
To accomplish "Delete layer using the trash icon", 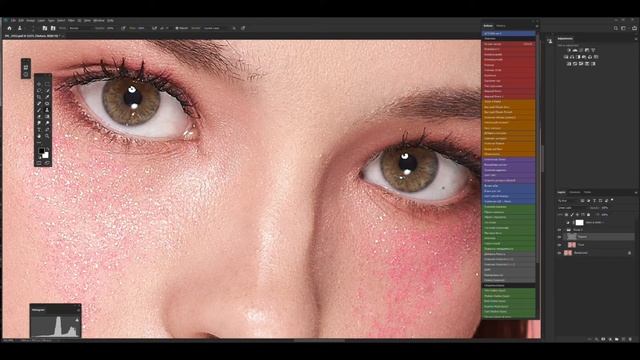I will (x=630, y=339).
